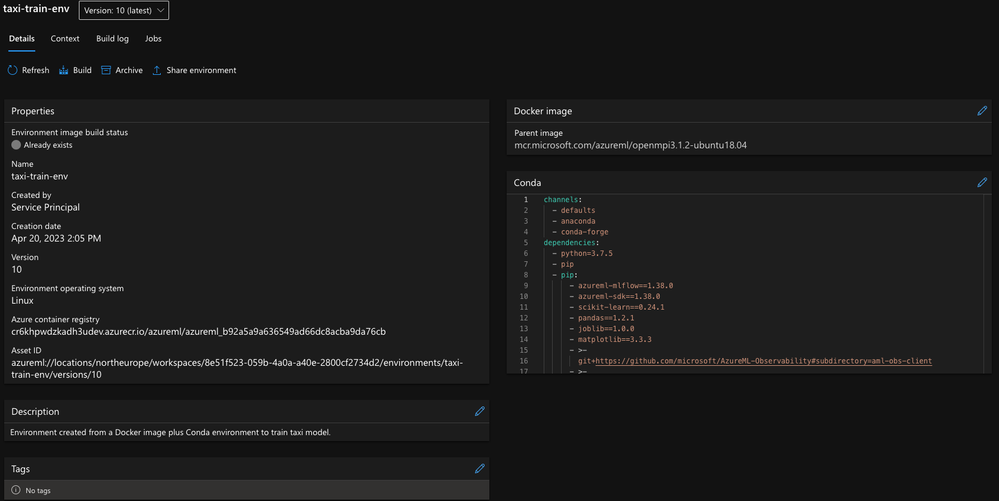999x501 pixels.
Task: Edit the Description with pencil icon
Action: pyautogui.click(x=480, y=412)
